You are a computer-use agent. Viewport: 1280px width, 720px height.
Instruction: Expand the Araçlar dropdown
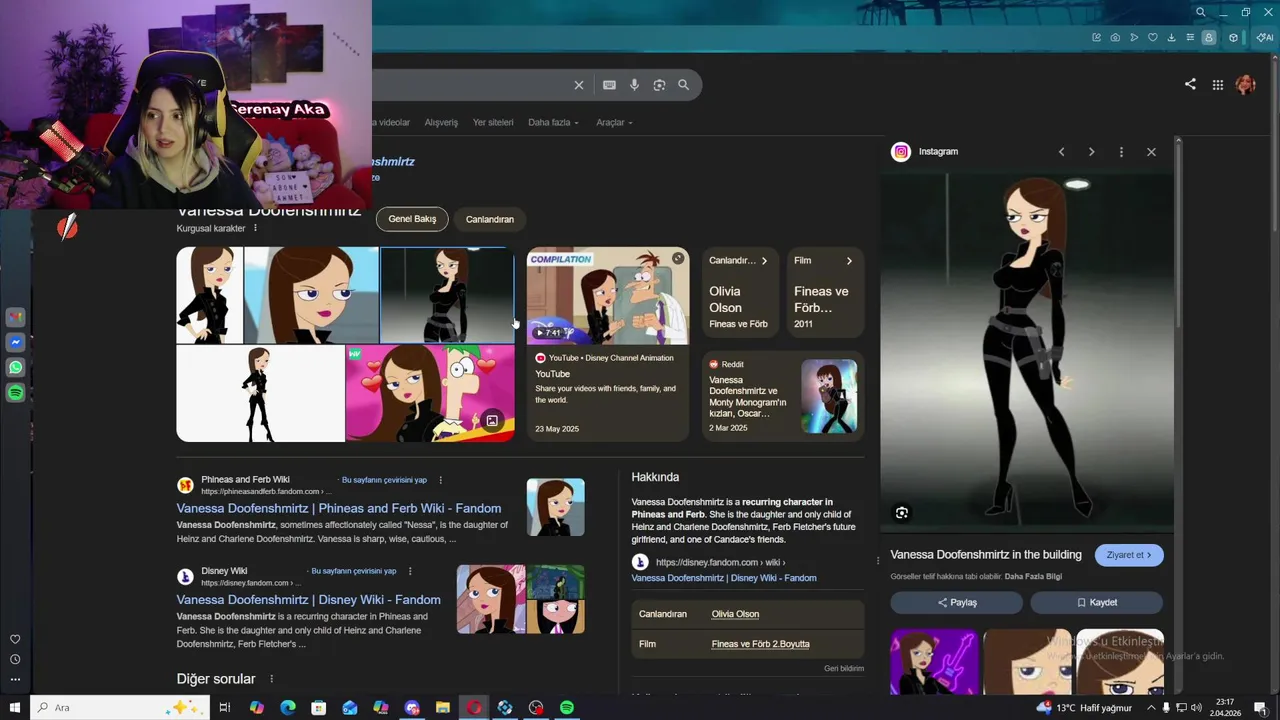point(614,122)
